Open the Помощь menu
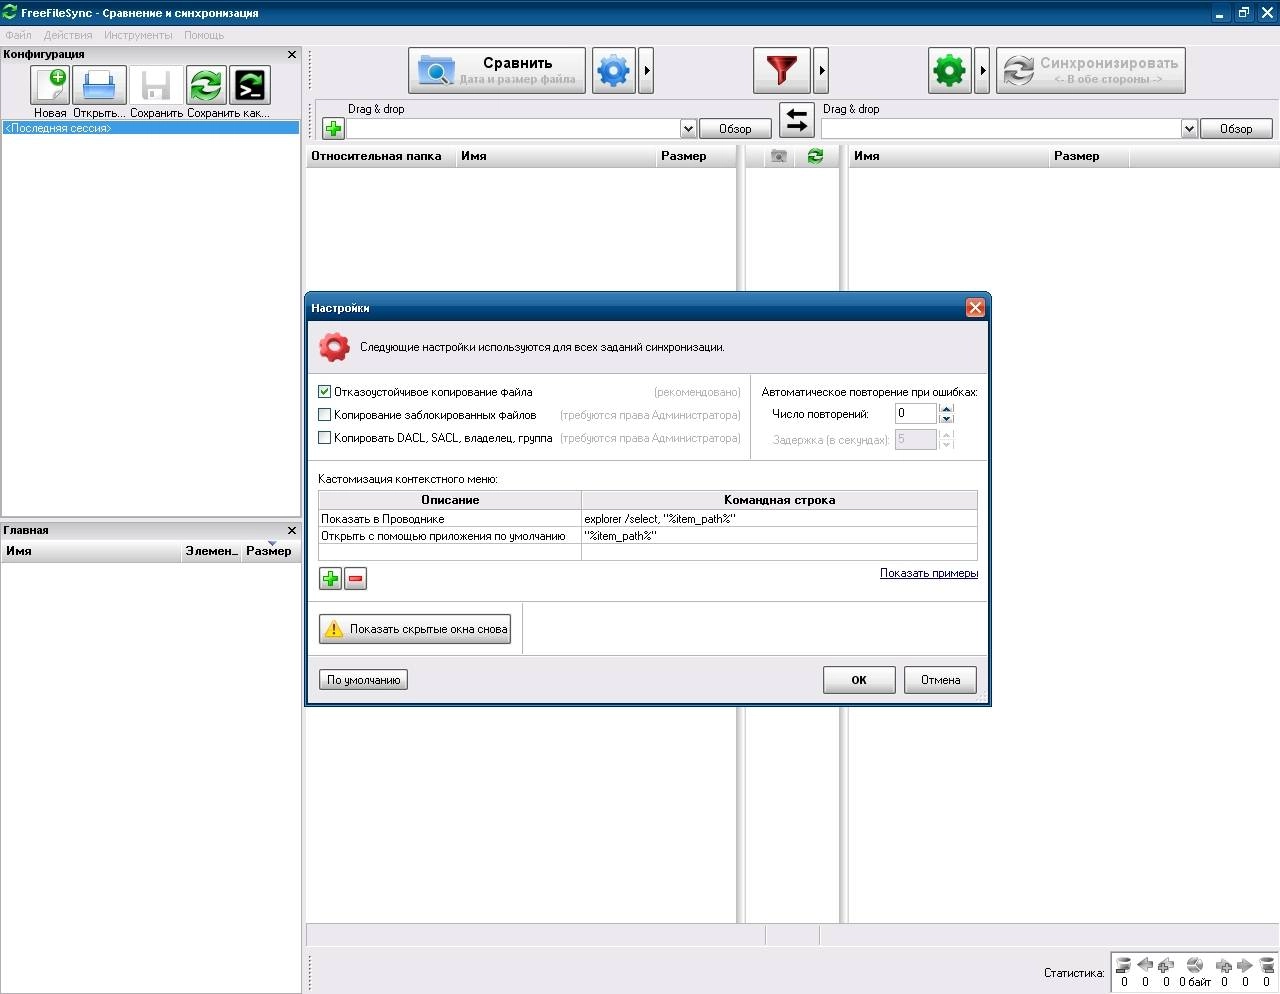Screen dimensions: 1280x994 pyautogui.click(x=204, y=35)
